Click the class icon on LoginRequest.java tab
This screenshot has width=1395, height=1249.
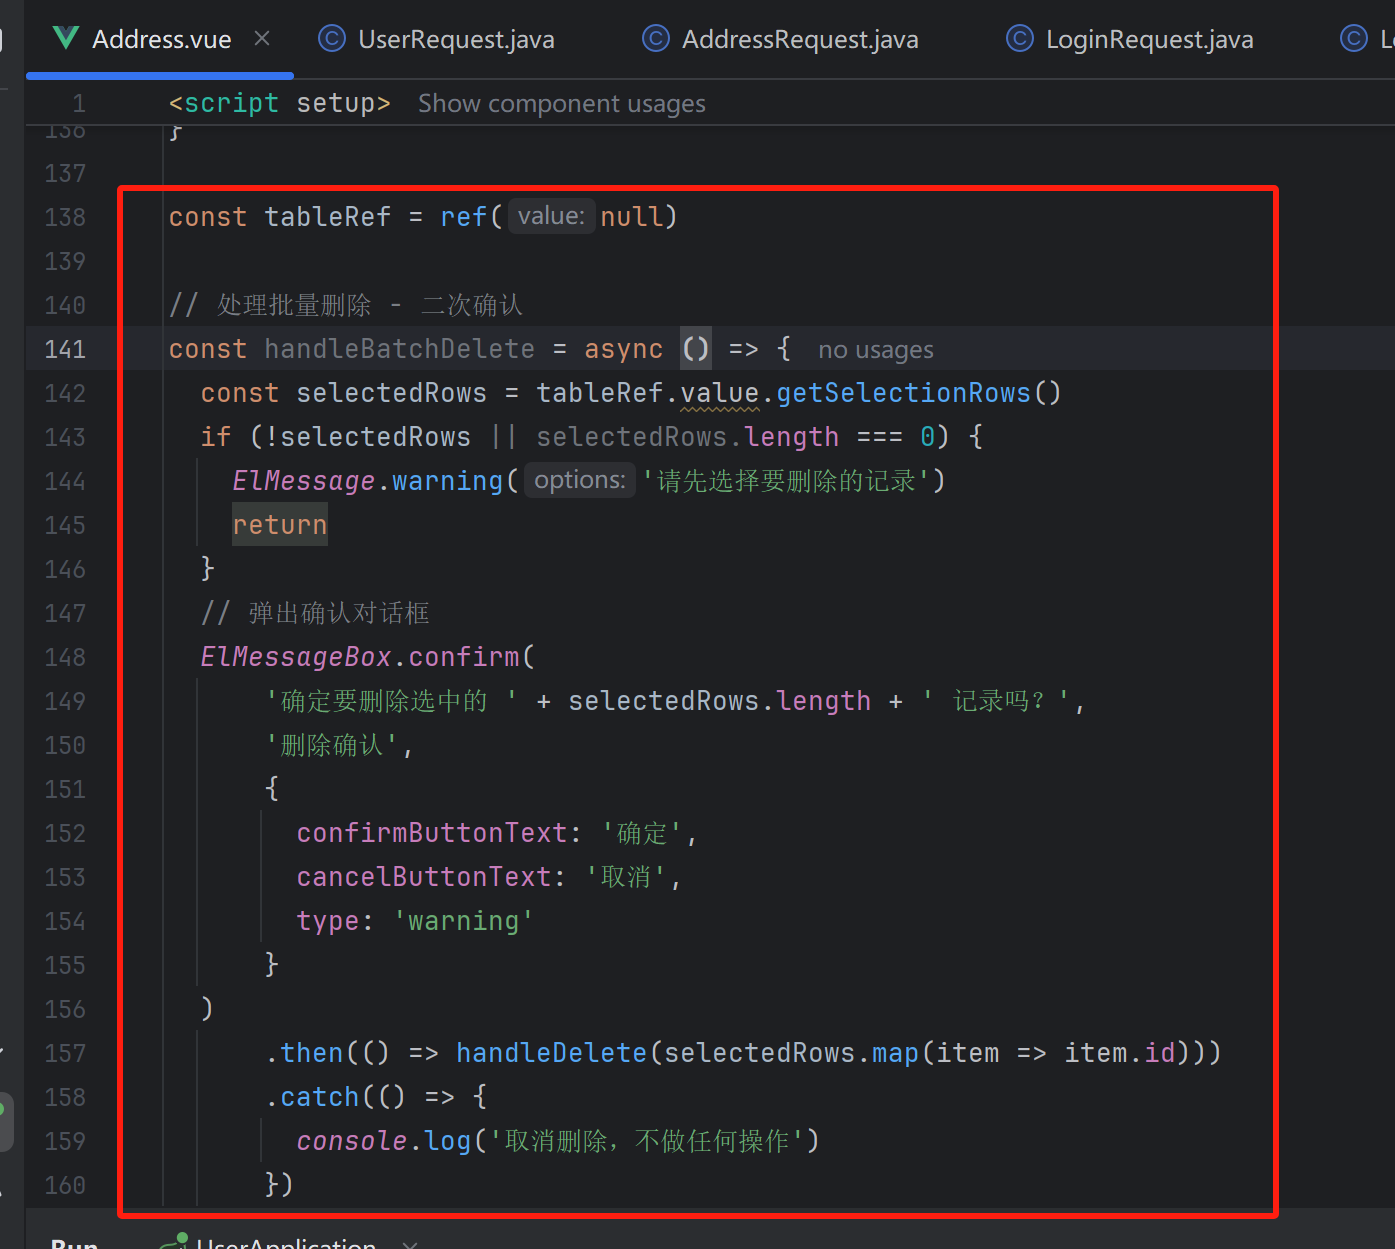tap(1019, 38)
